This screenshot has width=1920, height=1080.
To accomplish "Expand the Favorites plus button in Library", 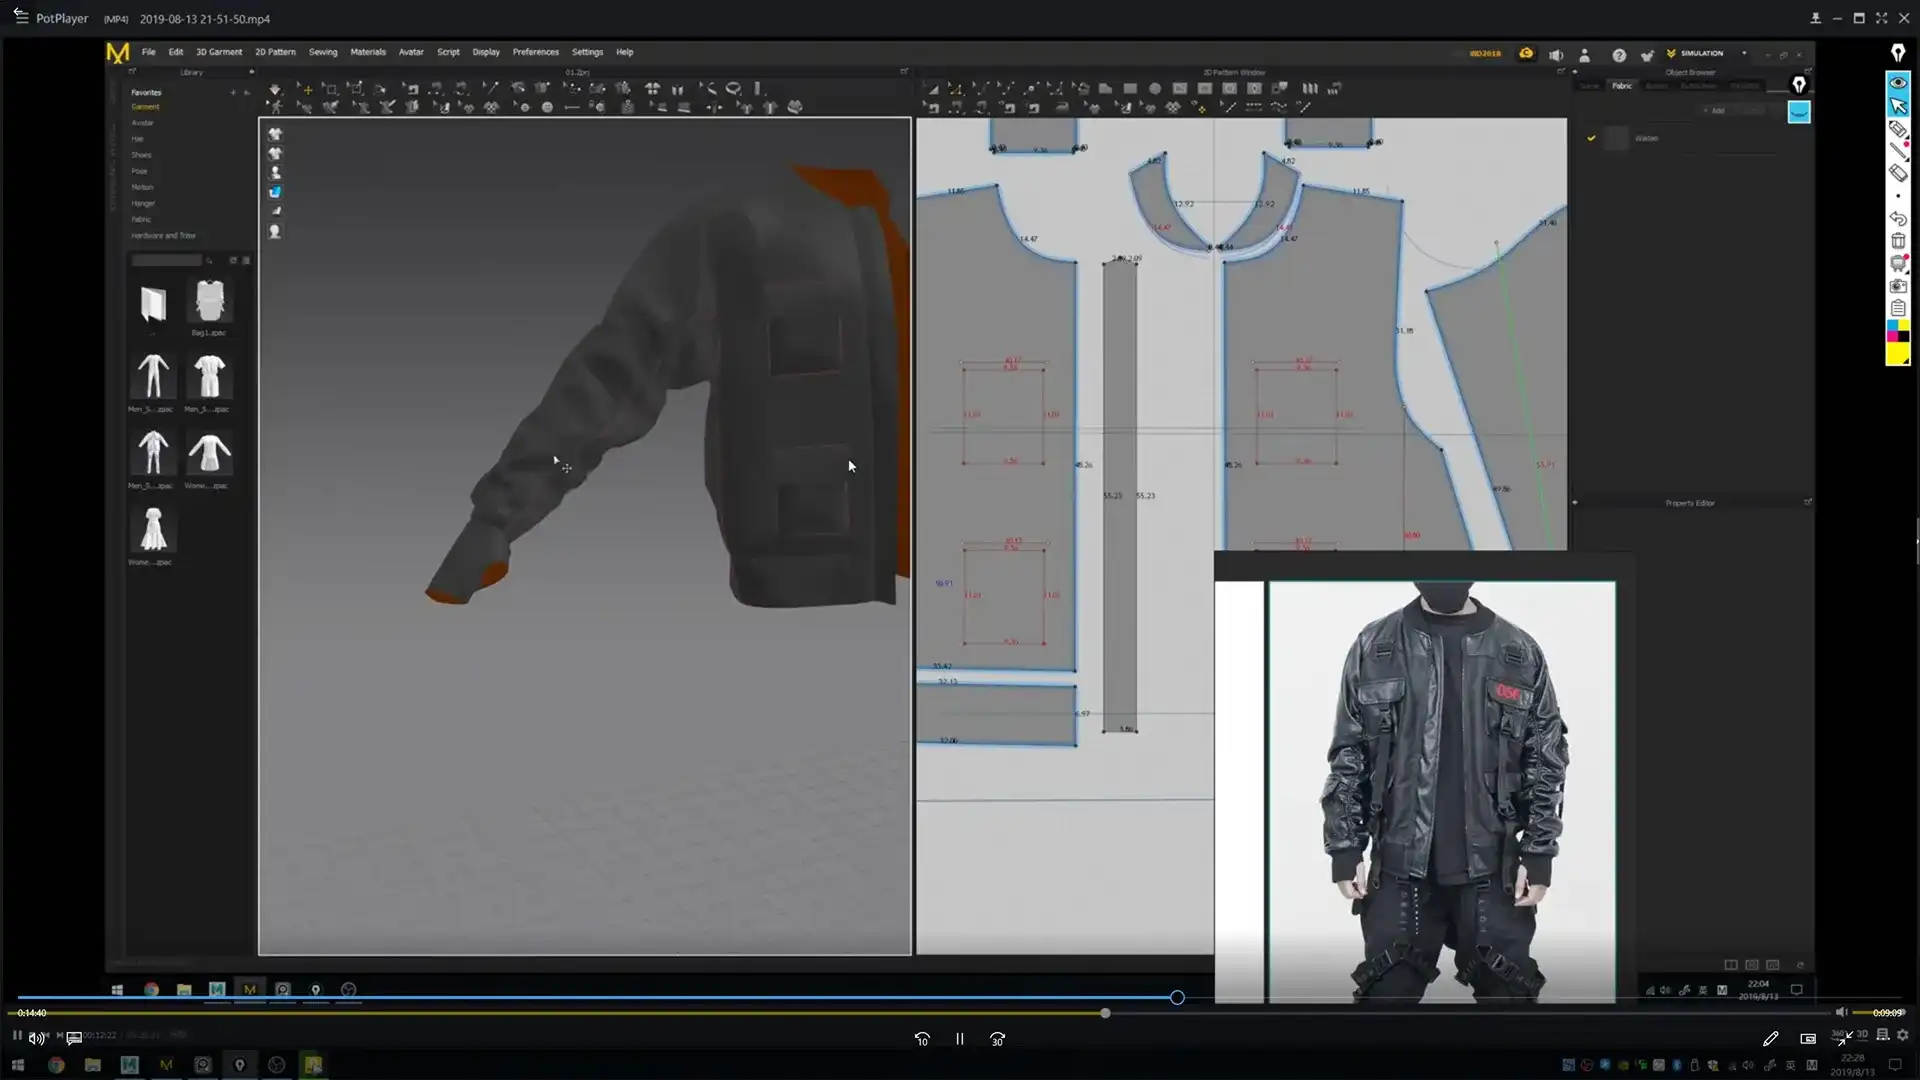I will pyautogui.click(x=233, y=92).
